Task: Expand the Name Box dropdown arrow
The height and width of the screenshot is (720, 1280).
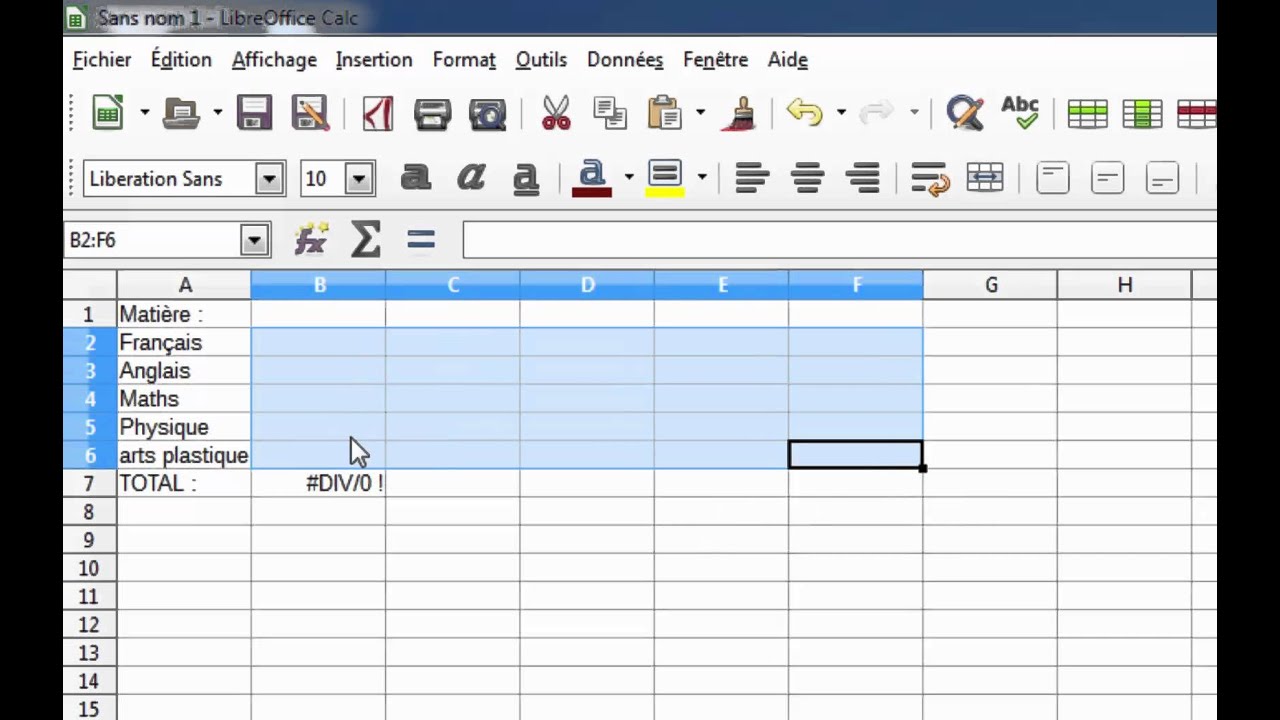Action: 254,240
